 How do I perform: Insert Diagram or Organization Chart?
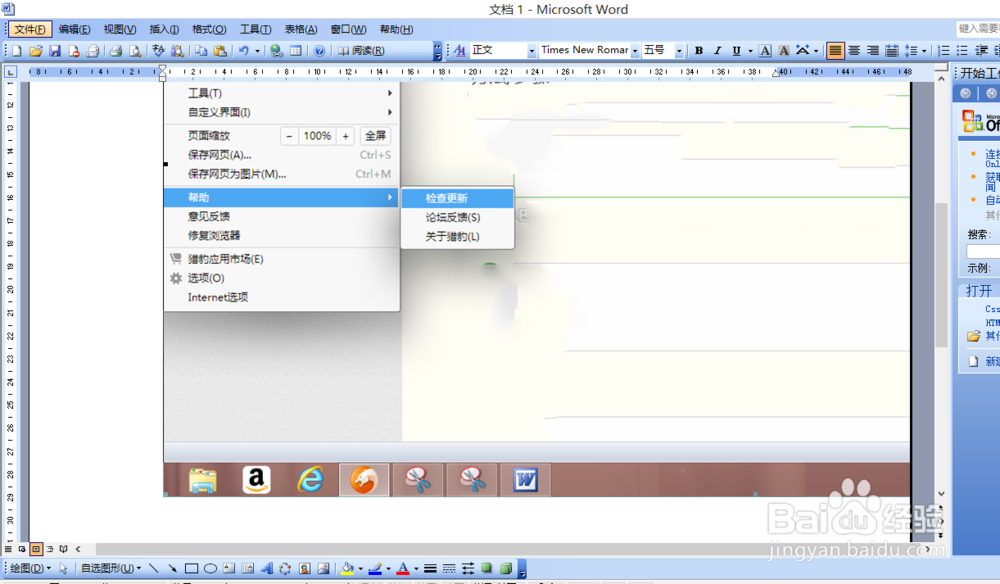285,568
